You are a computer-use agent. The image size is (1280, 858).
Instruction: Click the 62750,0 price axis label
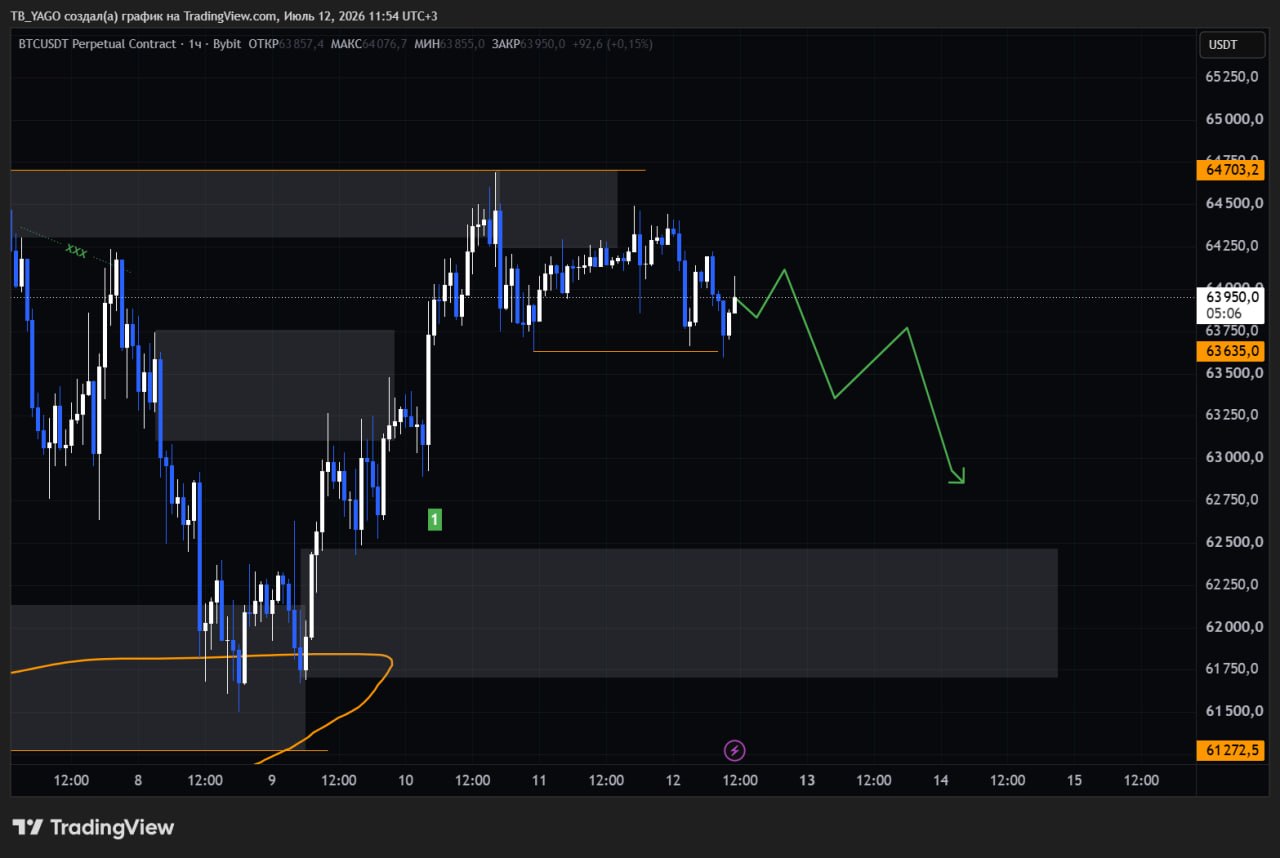1231,500
